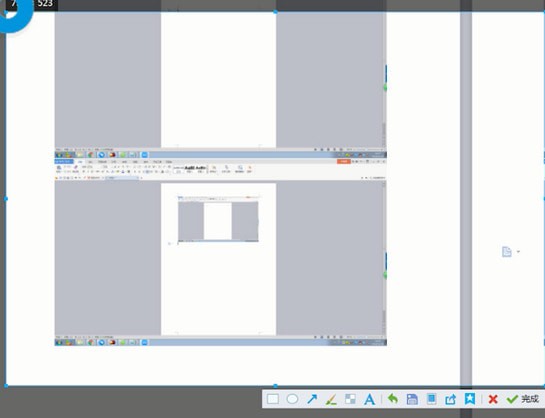Add screenshot to favorites with star icon

pyautogui.click(x=470, y=399)
